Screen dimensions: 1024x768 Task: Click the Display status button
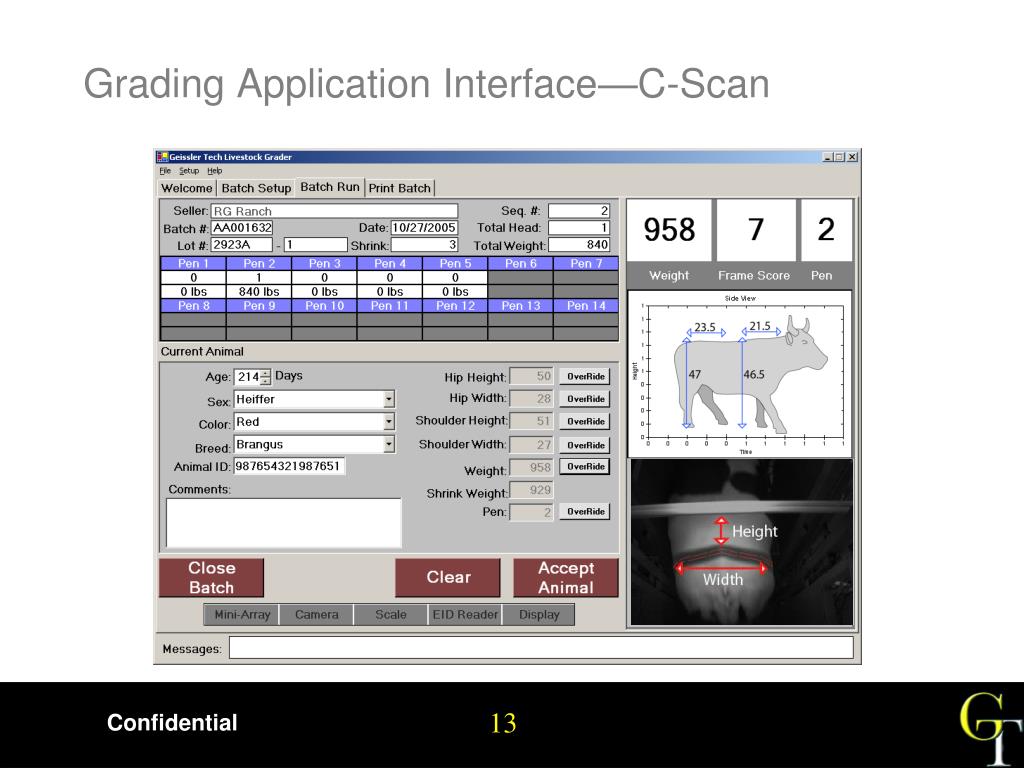point(539,615)
